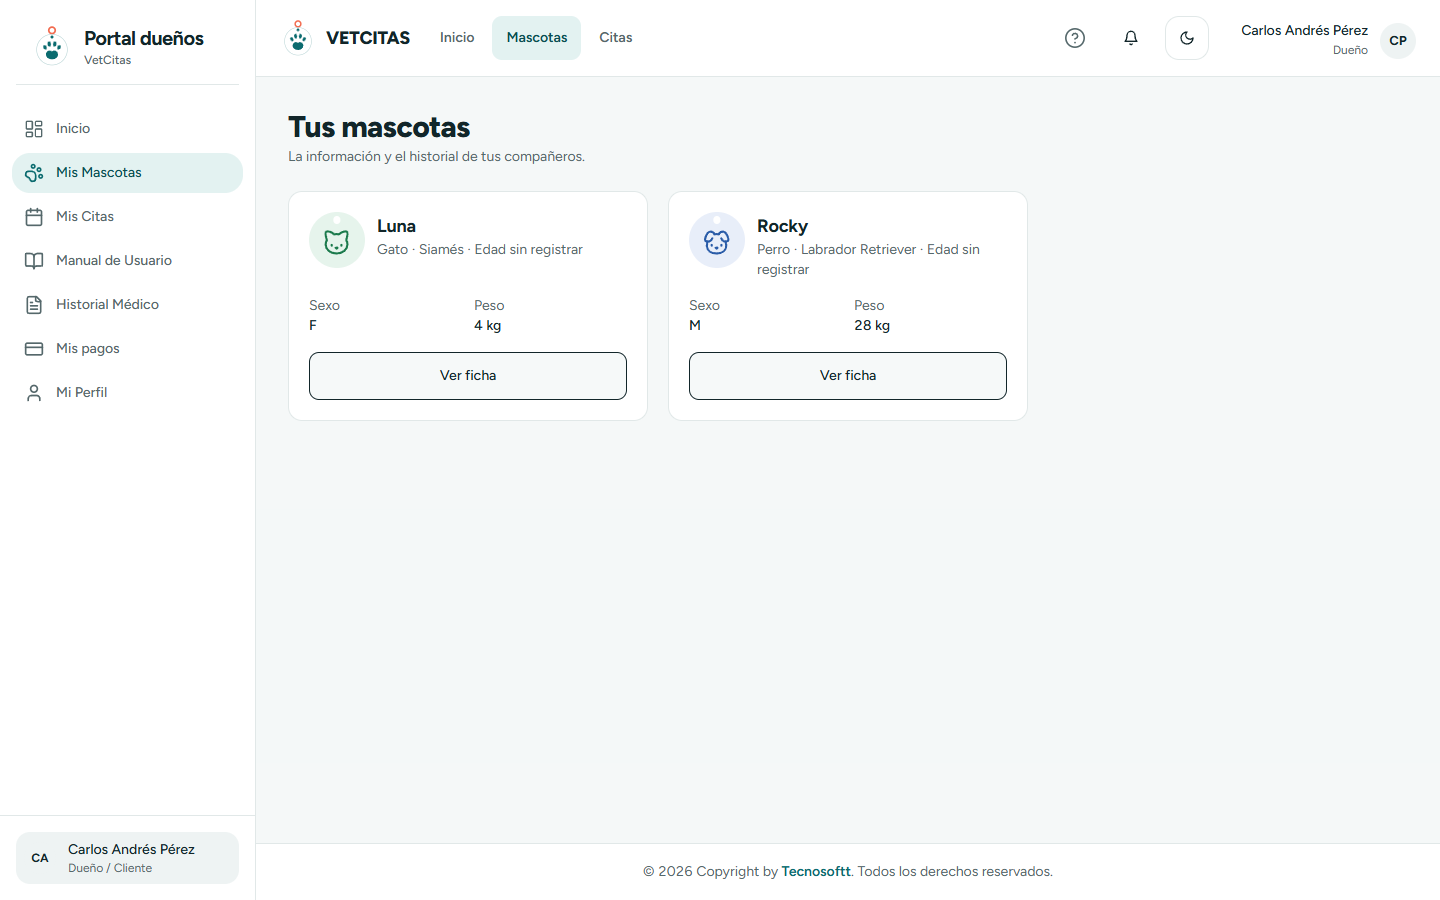1440x900 pixels.
Task: Toggle dark mode with the moon button
Action: tap(1187, 38)
